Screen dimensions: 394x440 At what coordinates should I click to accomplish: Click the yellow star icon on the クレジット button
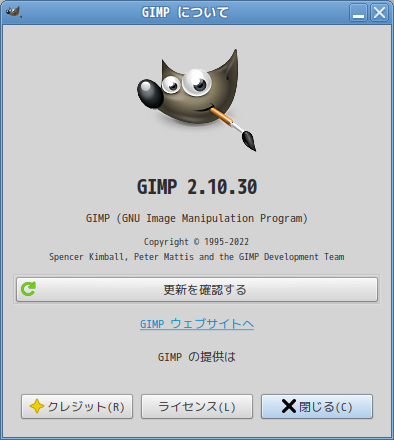click(37, 406)
